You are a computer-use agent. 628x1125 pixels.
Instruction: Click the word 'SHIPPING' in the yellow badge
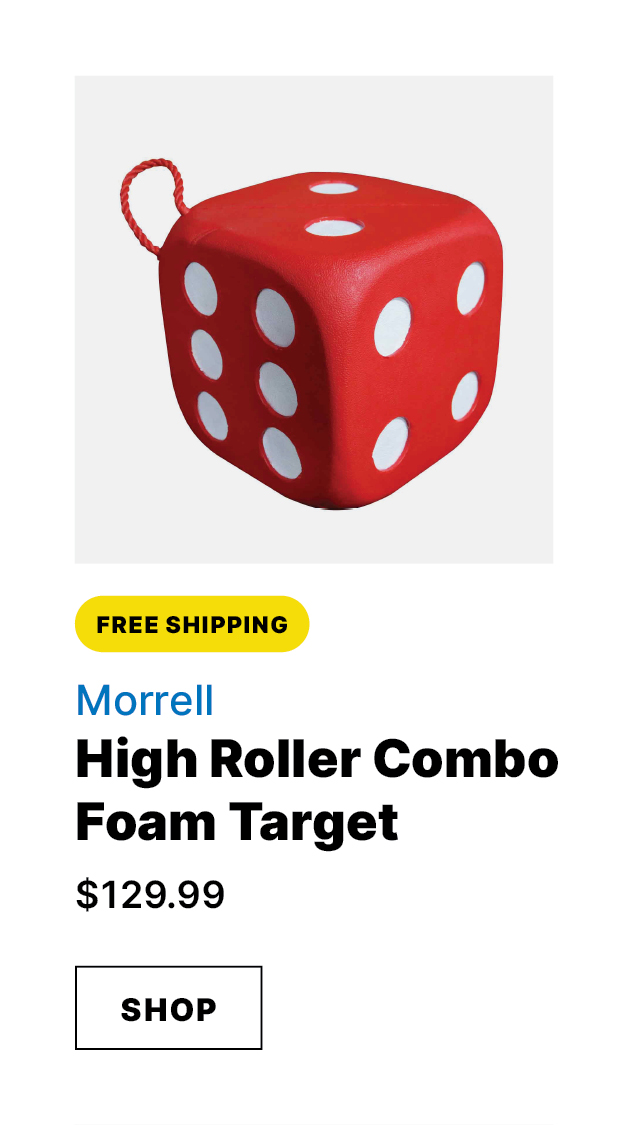[x=227, y=624]
